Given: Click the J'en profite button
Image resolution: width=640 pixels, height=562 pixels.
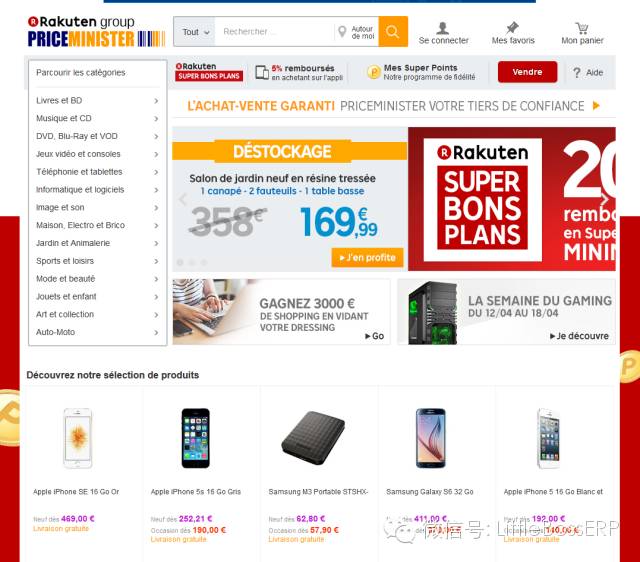Looking at the screenshot, I should 367,258.
